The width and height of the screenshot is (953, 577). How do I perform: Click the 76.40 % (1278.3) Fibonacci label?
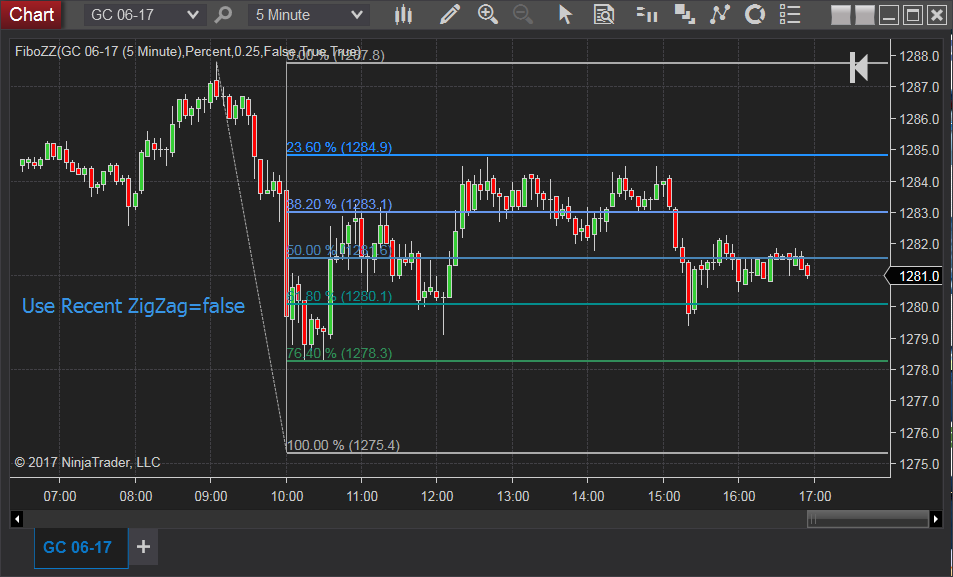click(339, 353)
